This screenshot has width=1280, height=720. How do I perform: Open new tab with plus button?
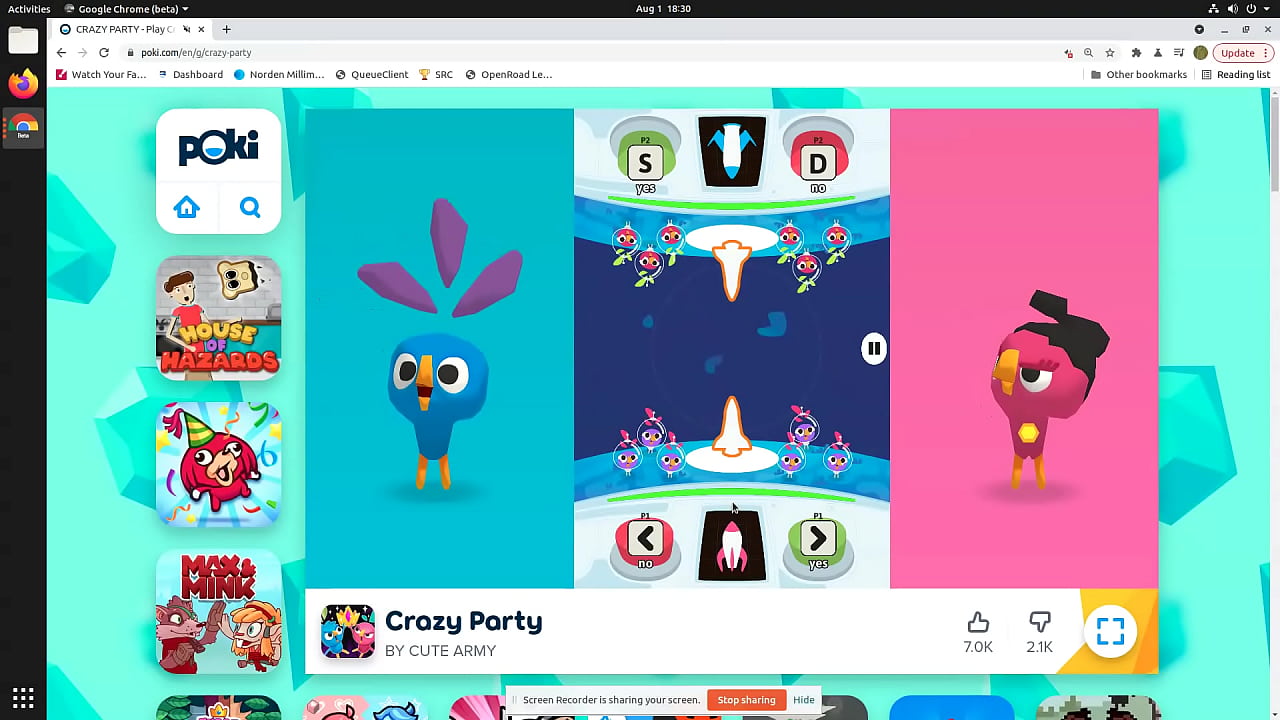(x=227, y=29)
